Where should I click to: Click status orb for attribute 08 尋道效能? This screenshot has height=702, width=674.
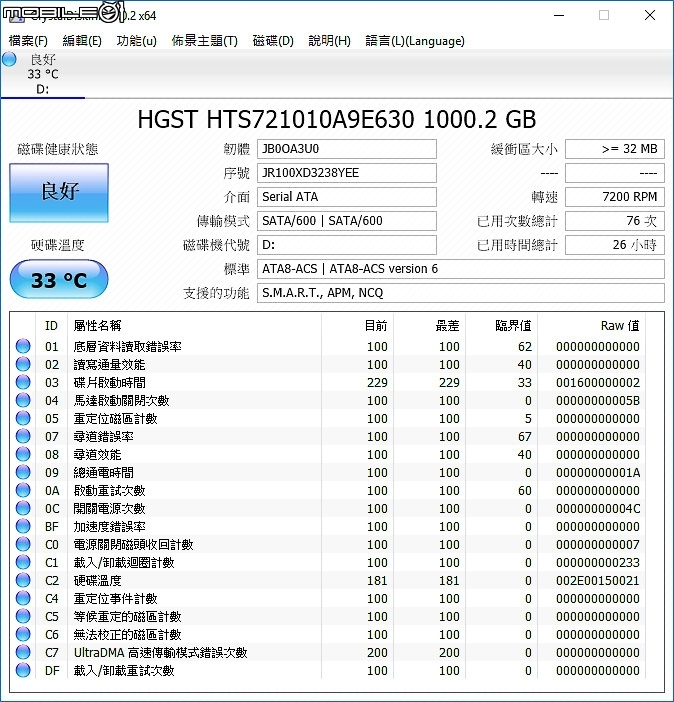point(23,454)
